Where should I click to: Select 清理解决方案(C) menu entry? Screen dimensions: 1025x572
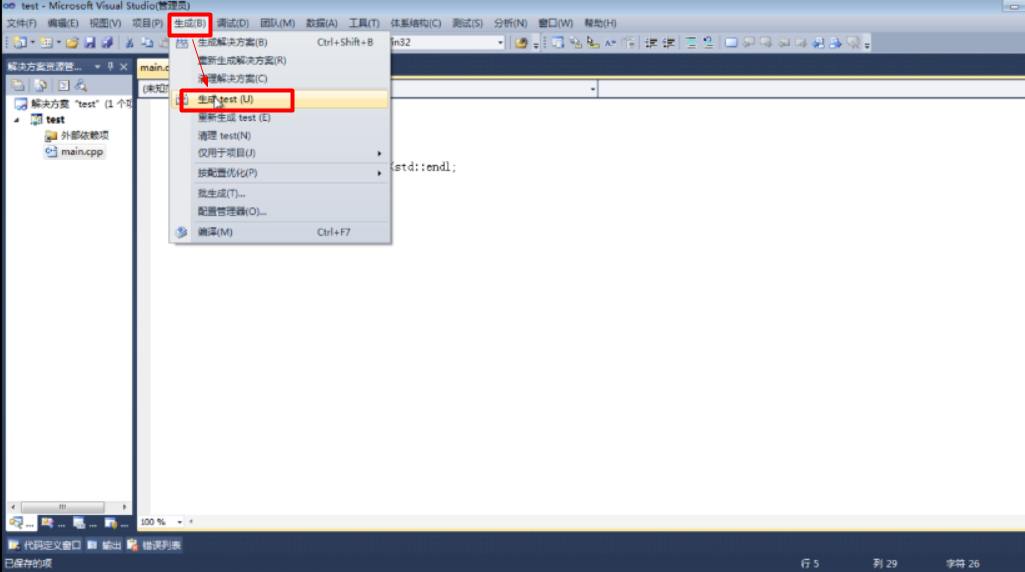click(281, 78)
